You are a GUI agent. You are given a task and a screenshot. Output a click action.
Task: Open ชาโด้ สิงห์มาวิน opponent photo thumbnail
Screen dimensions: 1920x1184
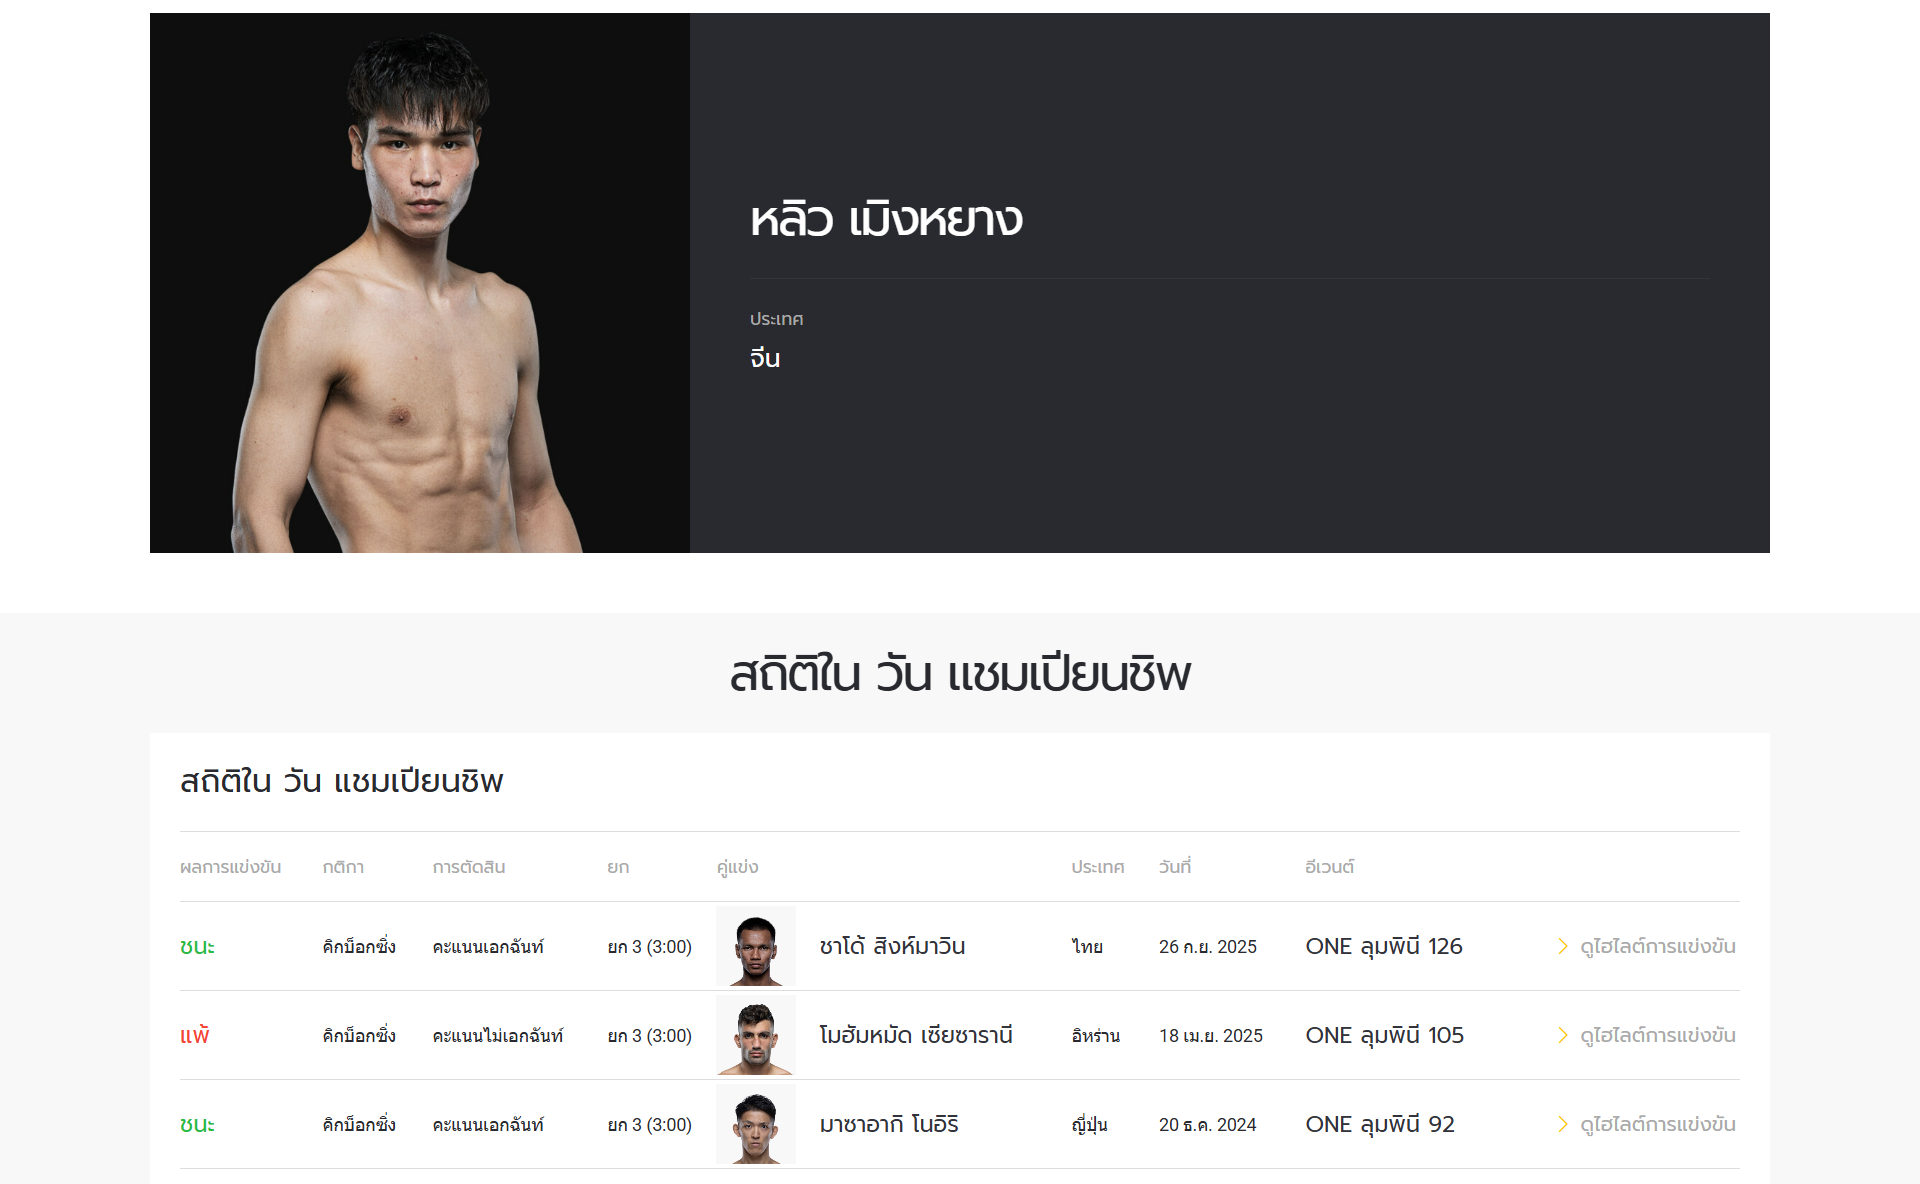756,946
